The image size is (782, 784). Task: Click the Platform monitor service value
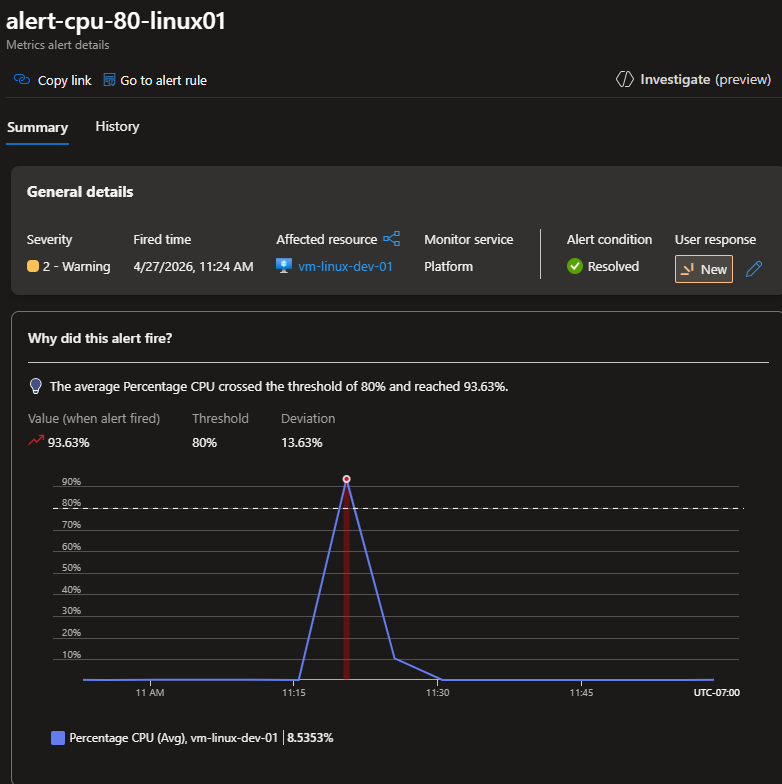click(x=448, y=266)
